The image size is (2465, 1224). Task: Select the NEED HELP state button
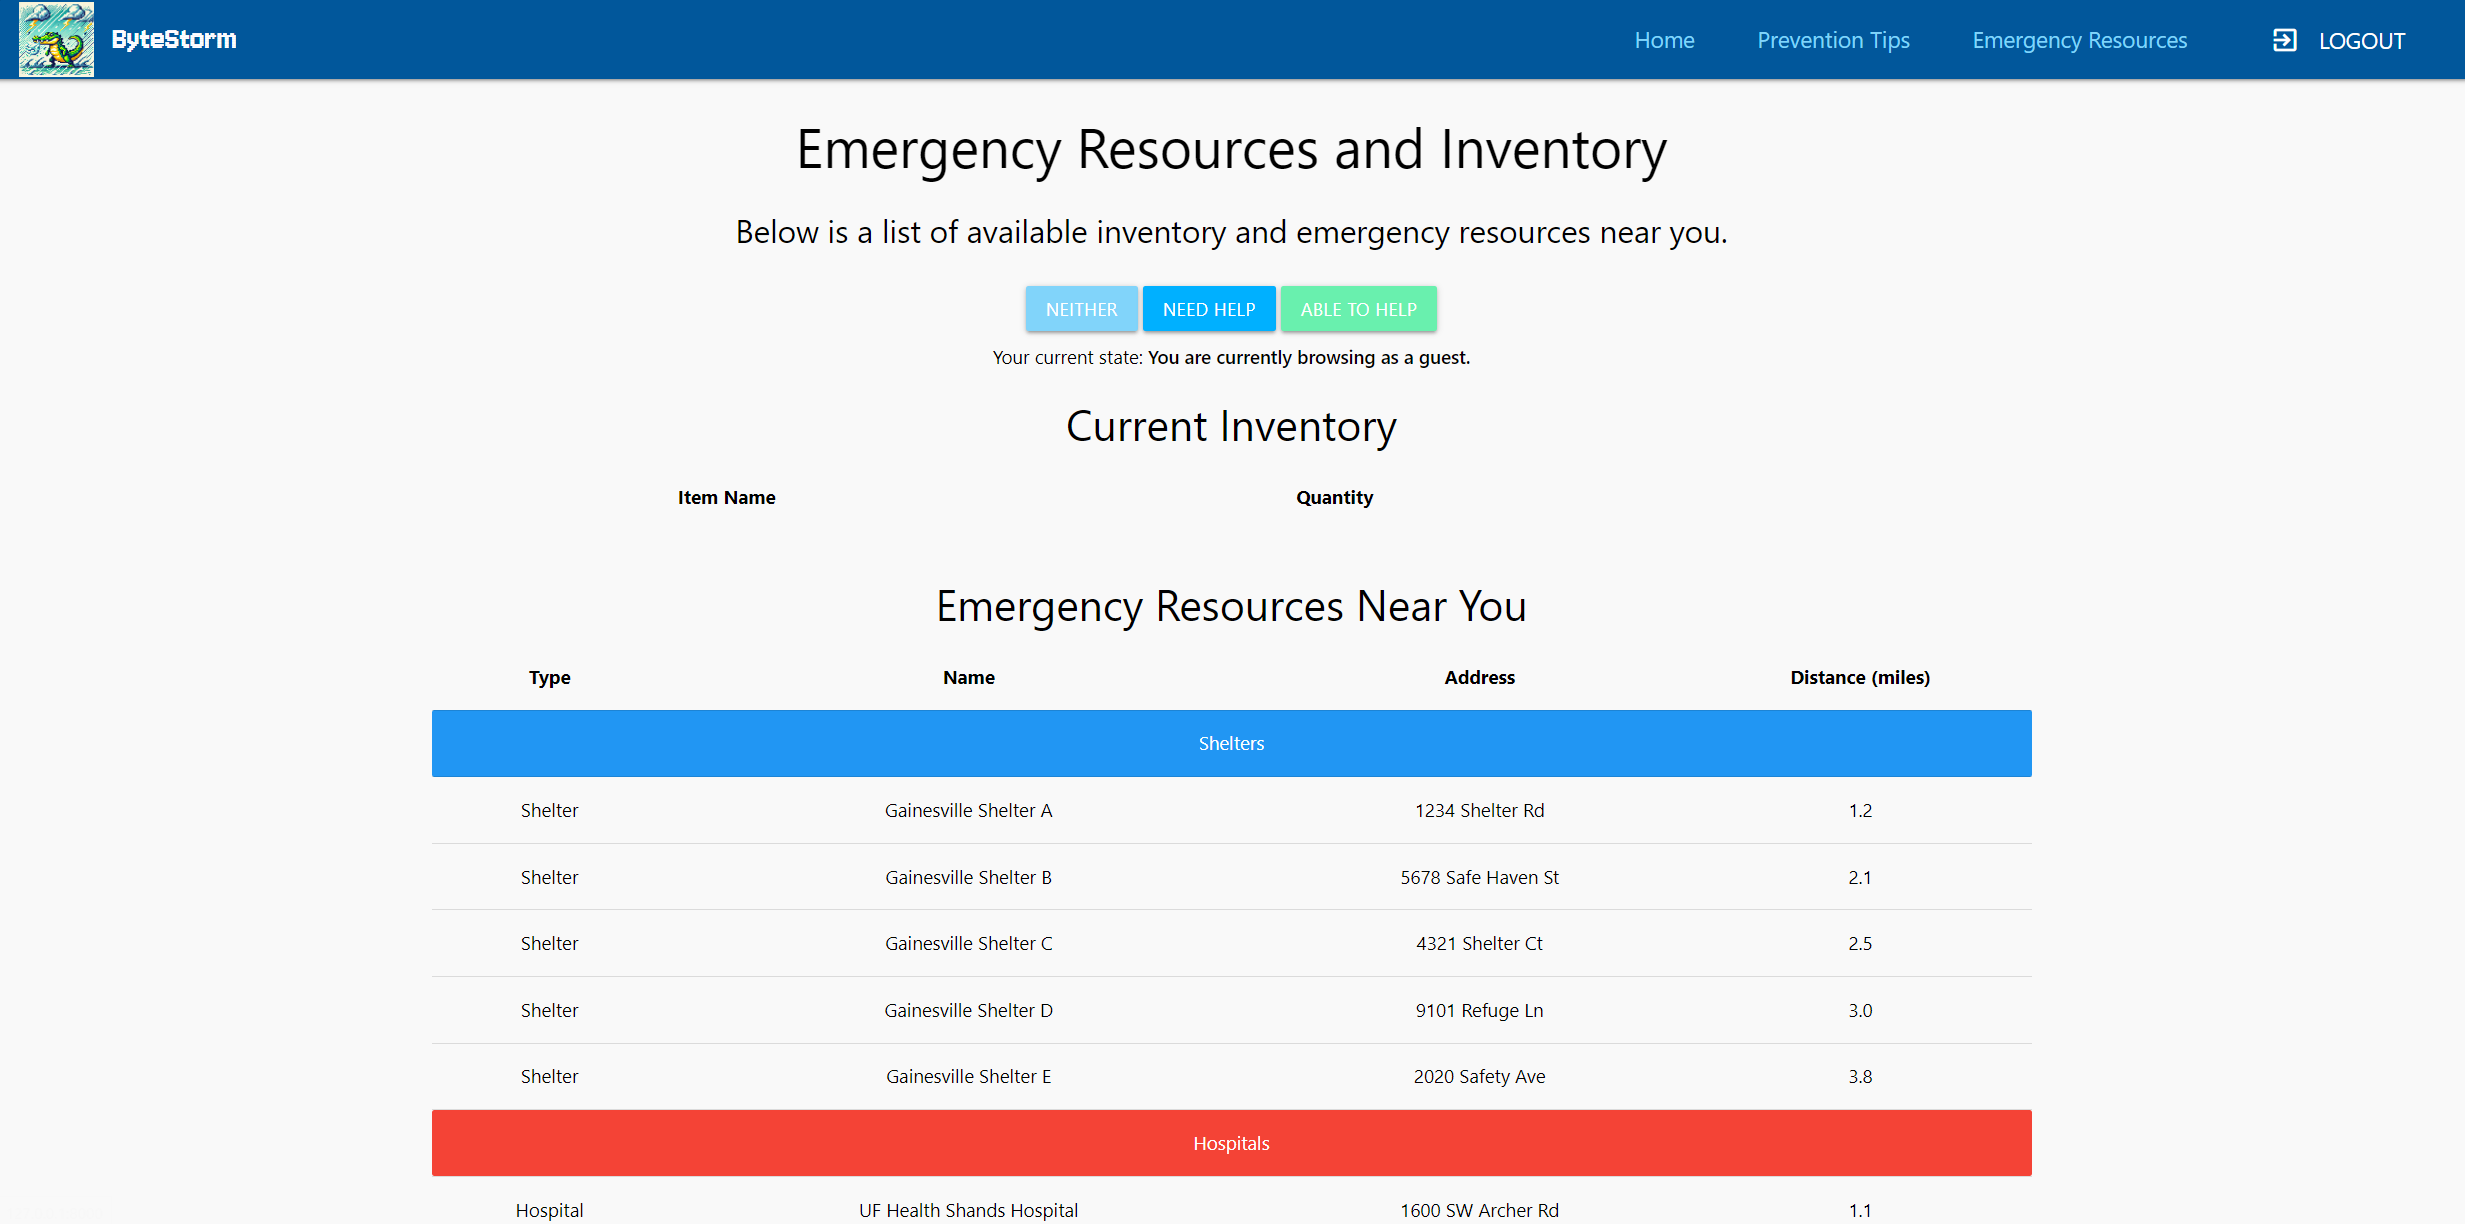[1208, 309]
